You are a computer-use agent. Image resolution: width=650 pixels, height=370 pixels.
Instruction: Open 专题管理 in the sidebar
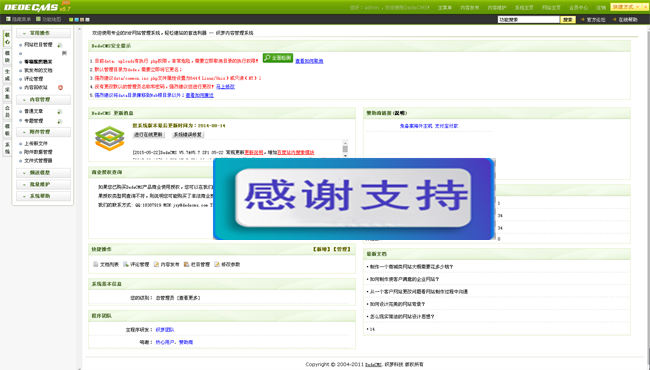click(x=34, y=121)
